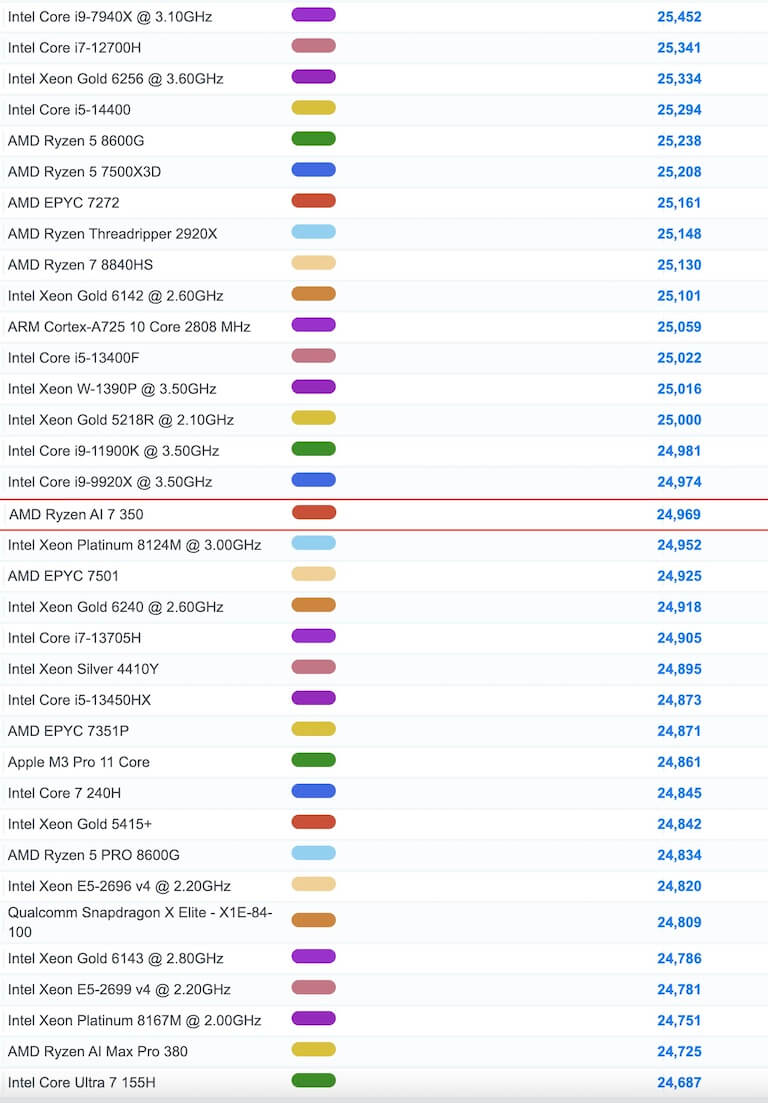Image resolution: width=768 pixels, height=1103 pixels.
Task: Click the swatch for Intel Xeon W-1390P
Action: 314,387
